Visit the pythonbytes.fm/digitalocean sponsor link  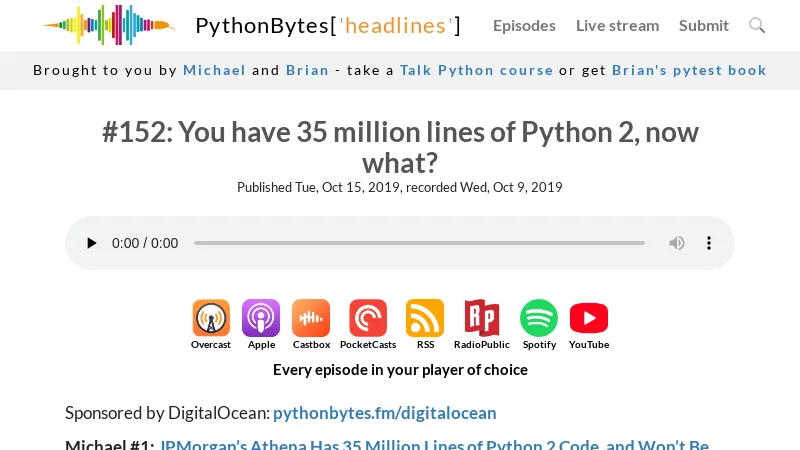point(384,413)
